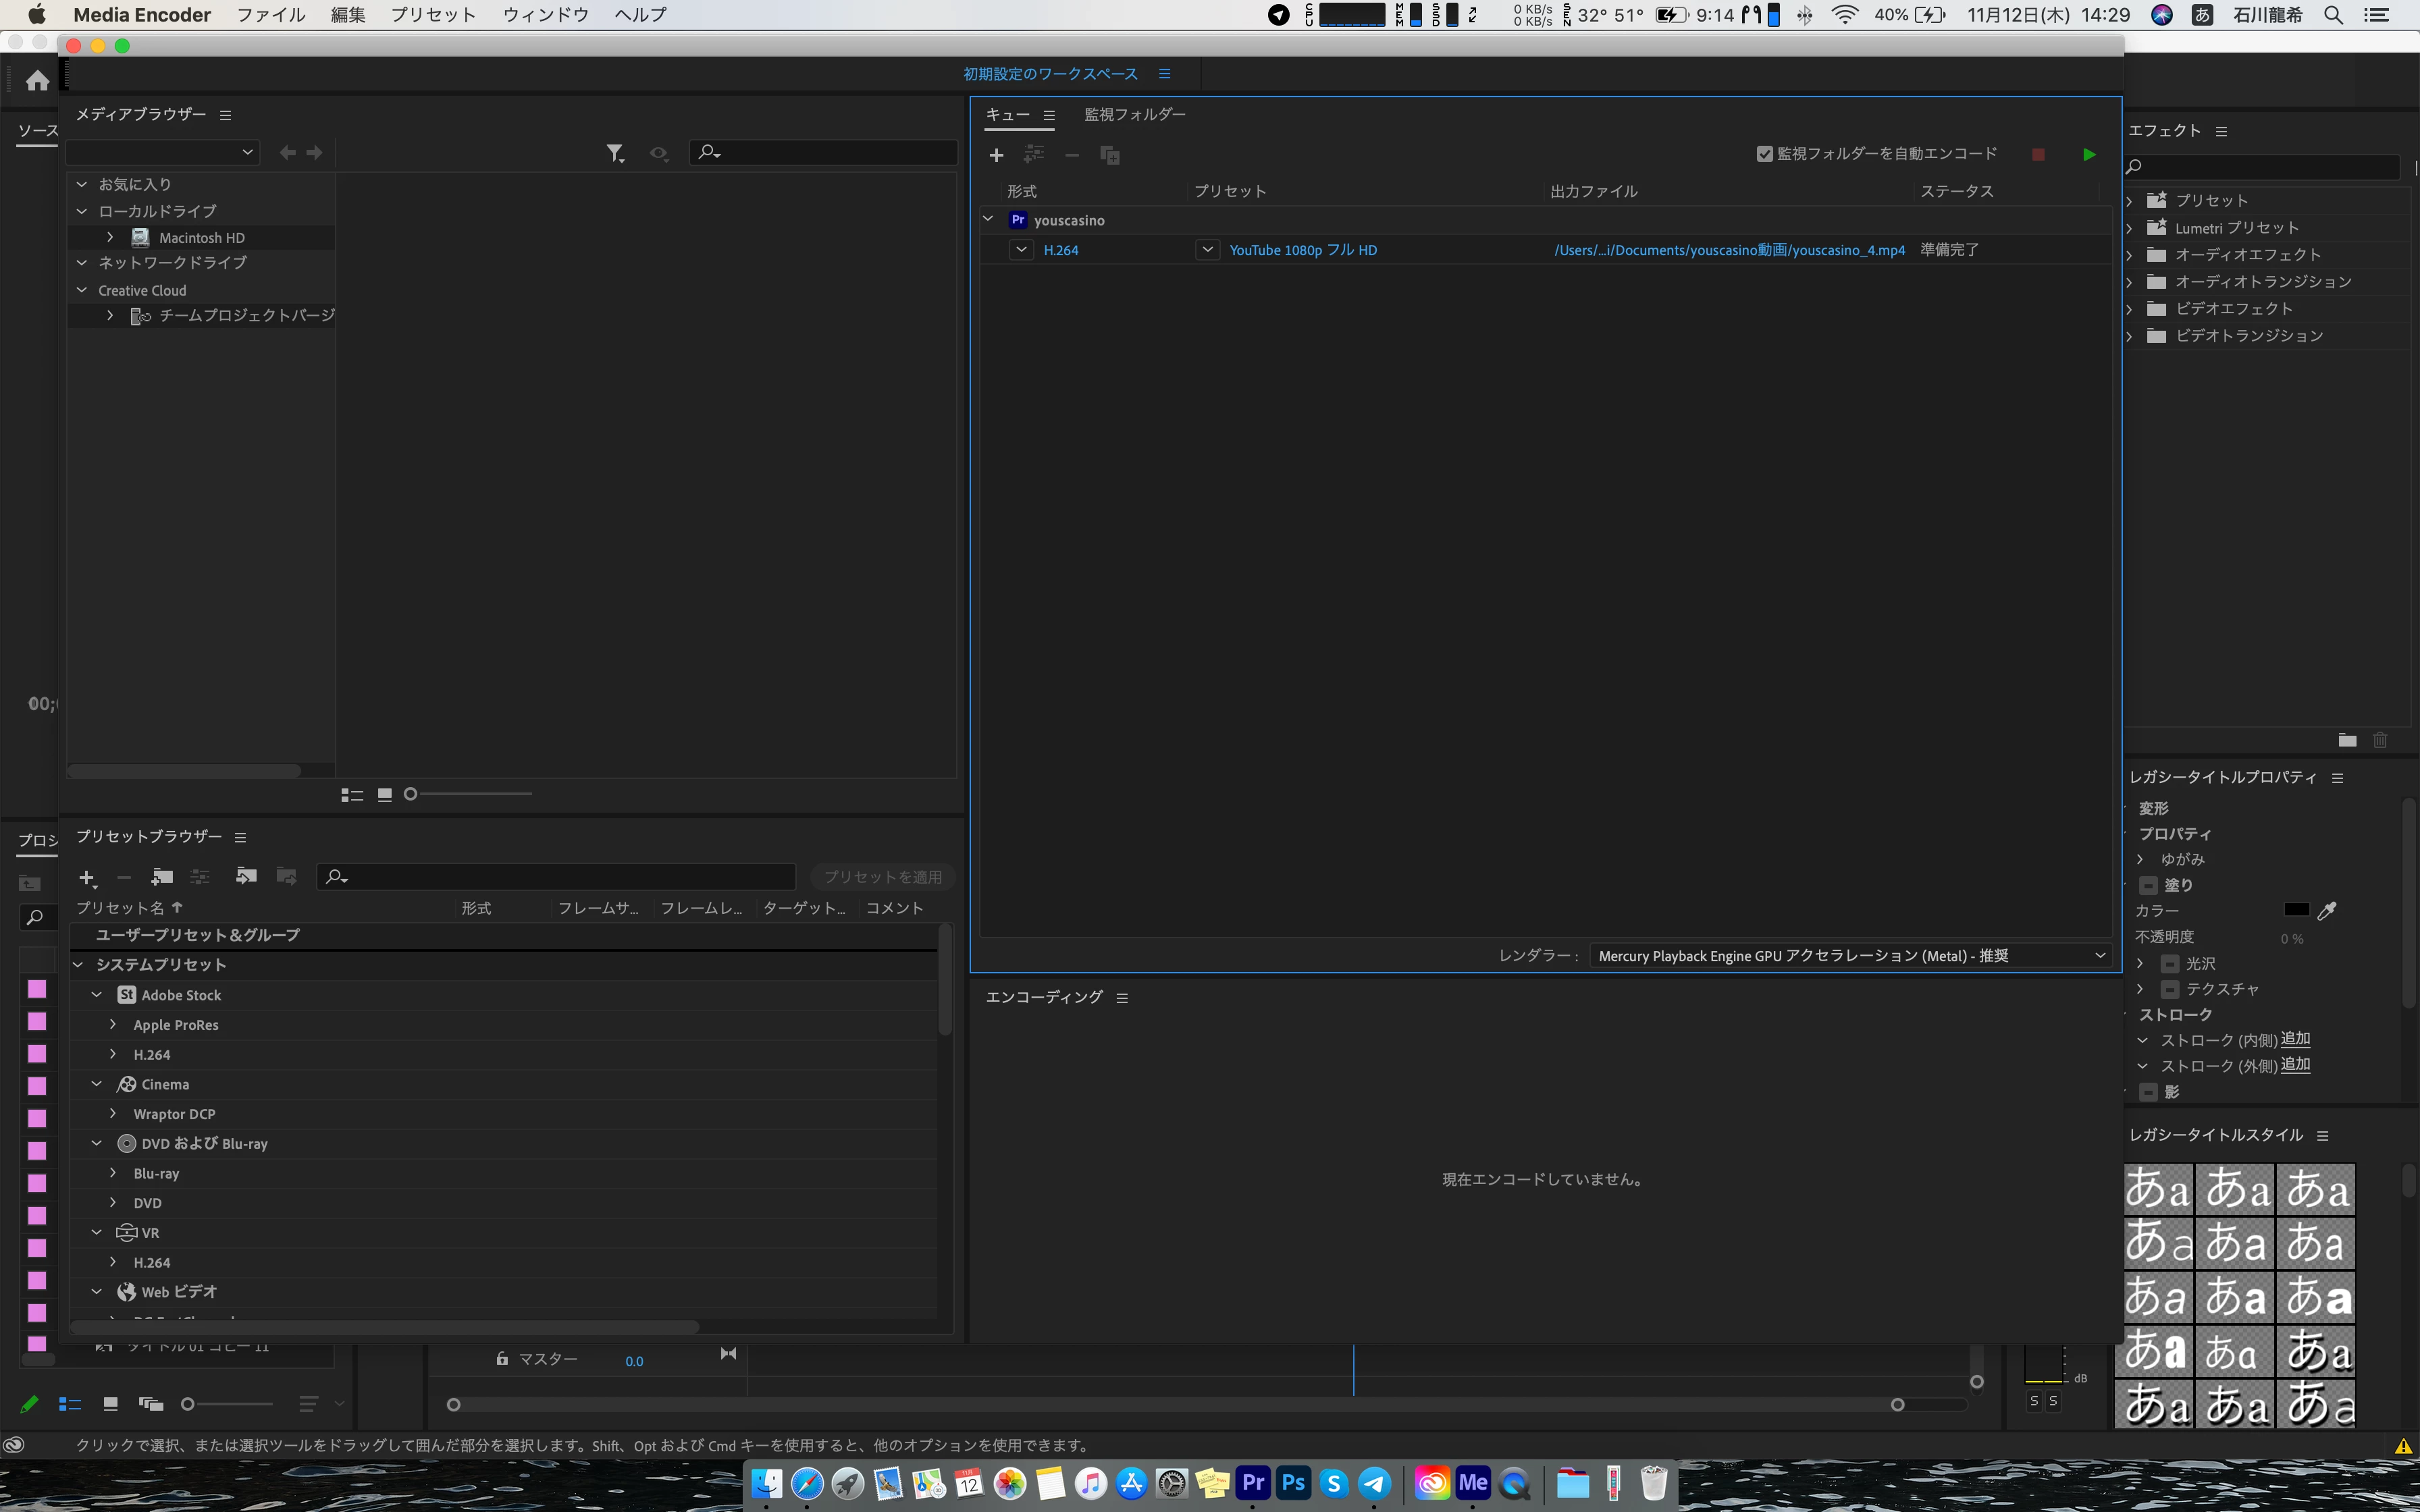Click the red stop queue button
This screenshot has width=2420, height=1512.
click(2038, 154)
